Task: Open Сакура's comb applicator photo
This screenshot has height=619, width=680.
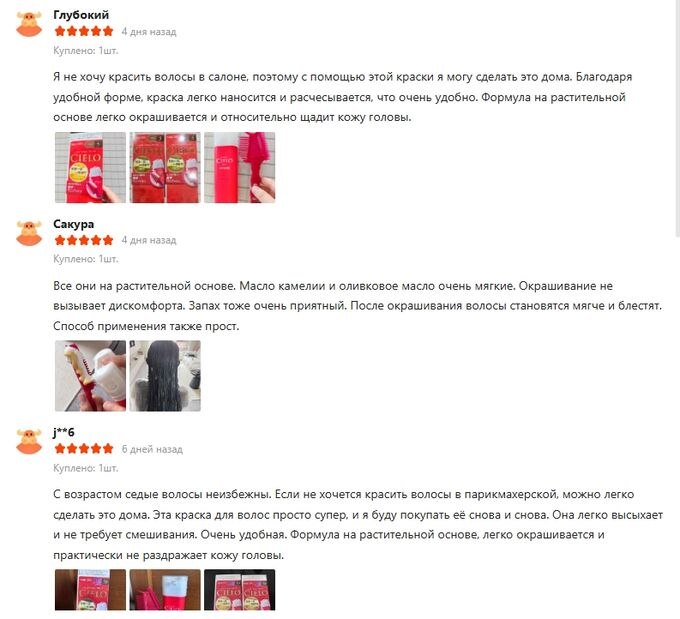Action: pos(90,376)
